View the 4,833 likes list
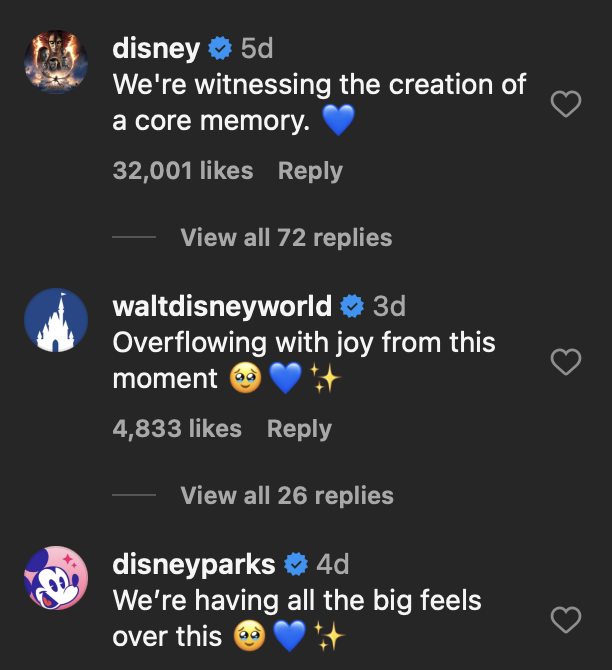 point(177,429)
